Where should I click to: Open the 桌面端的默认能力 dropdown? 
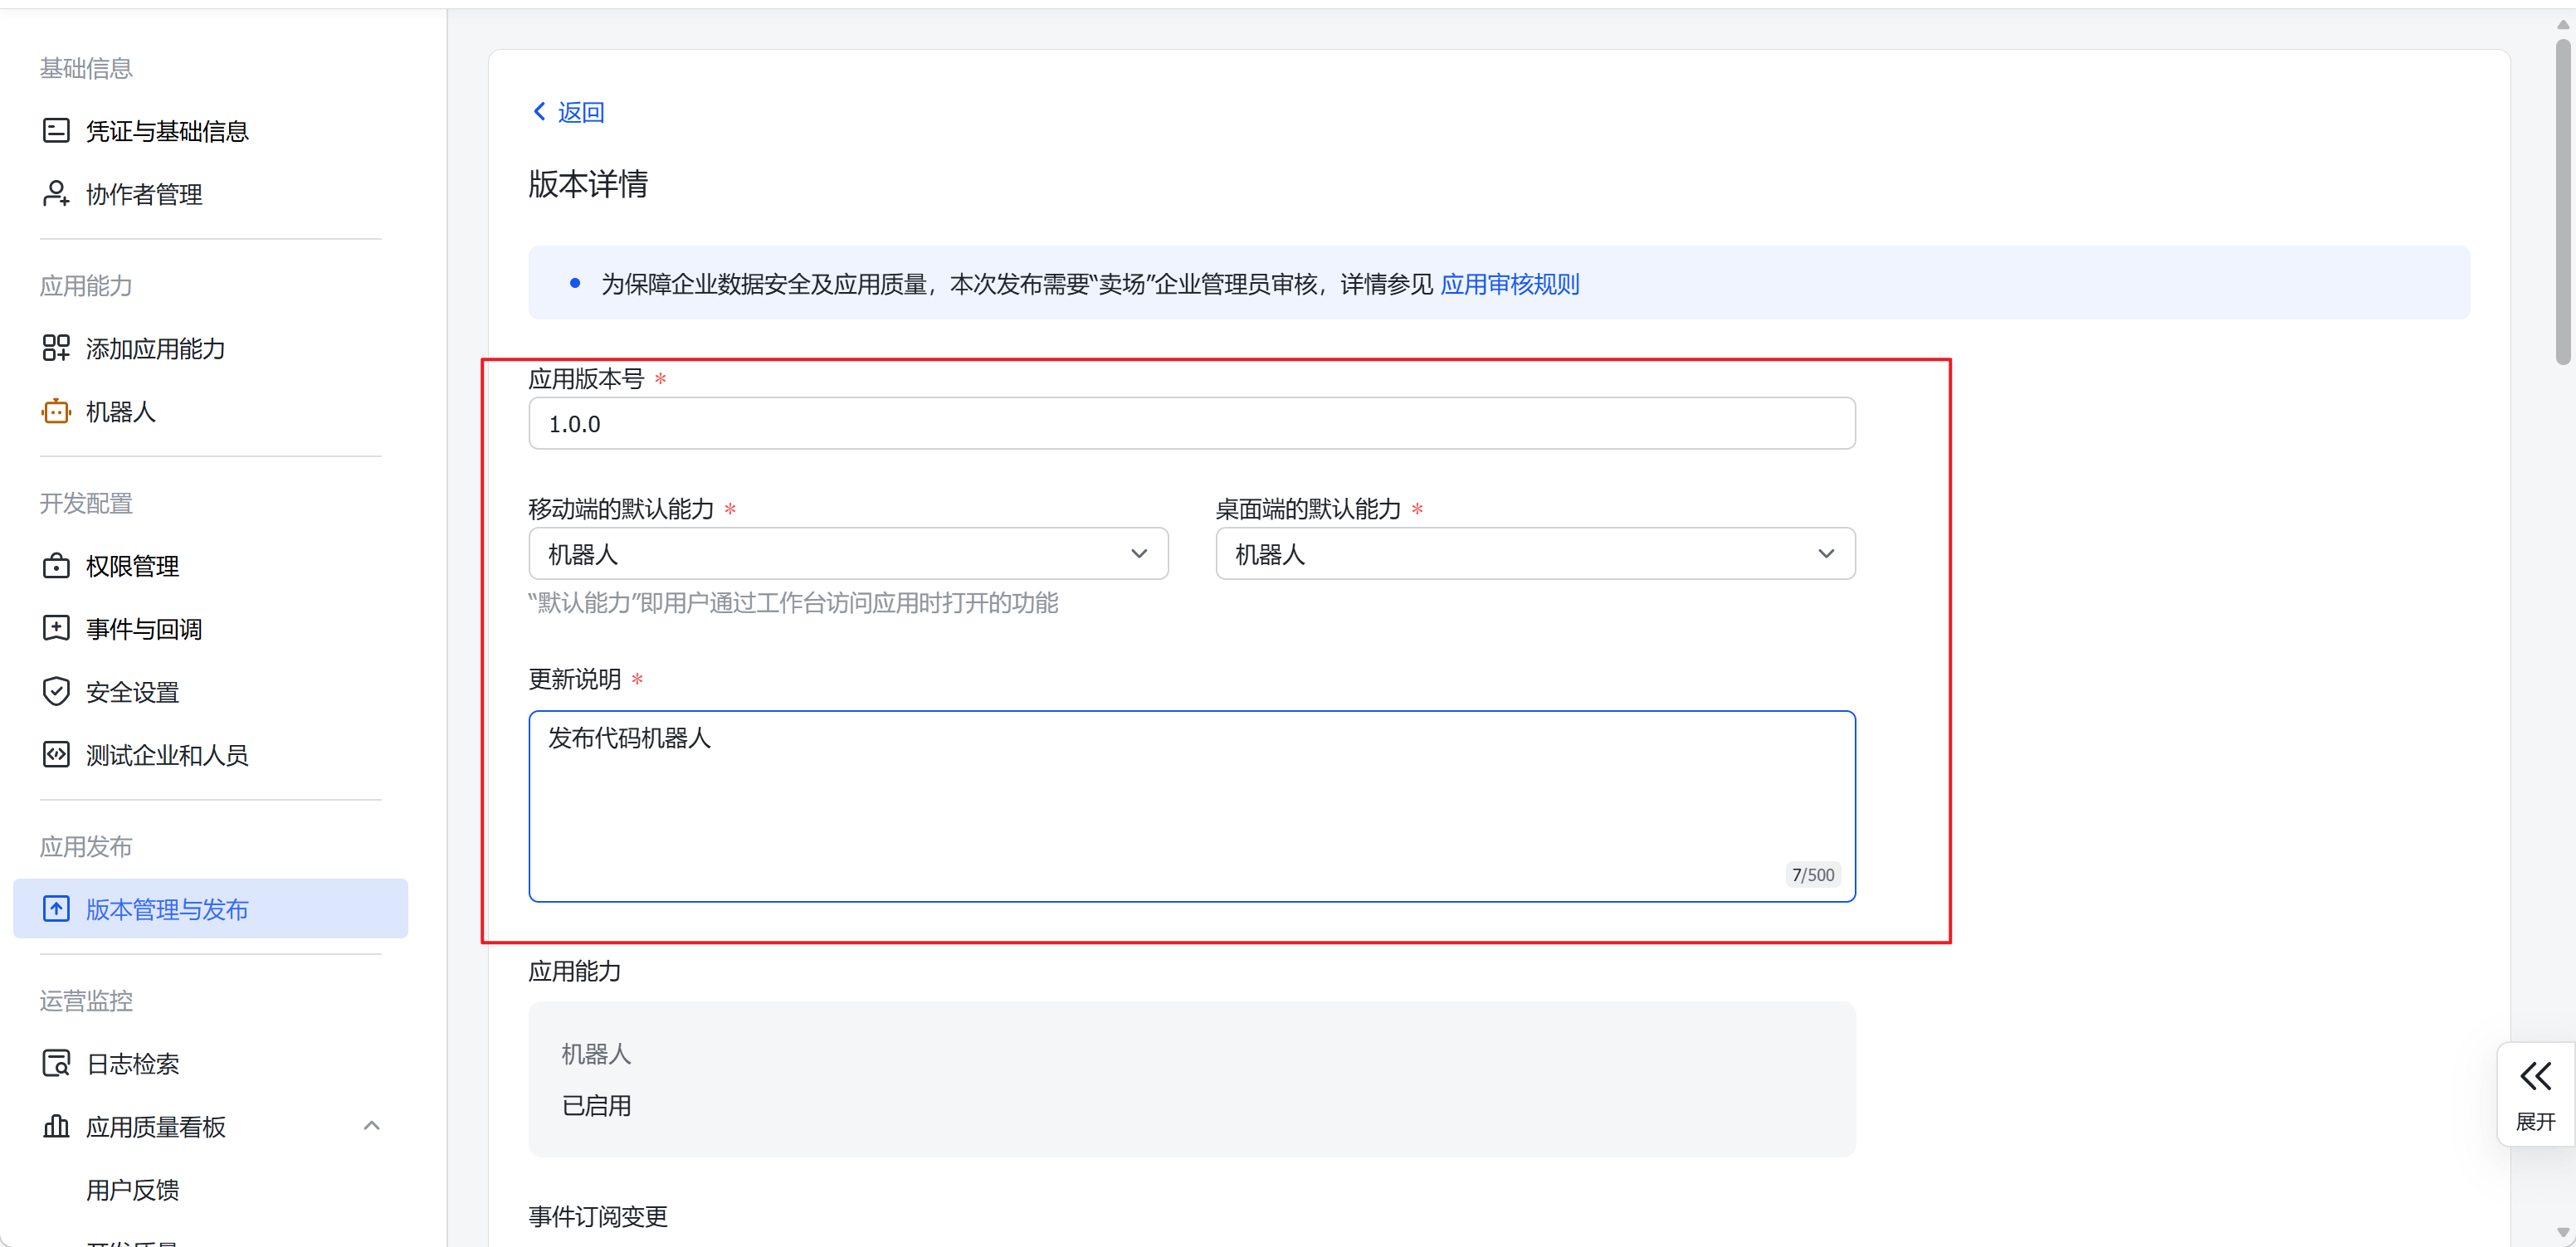[1534, 554]
